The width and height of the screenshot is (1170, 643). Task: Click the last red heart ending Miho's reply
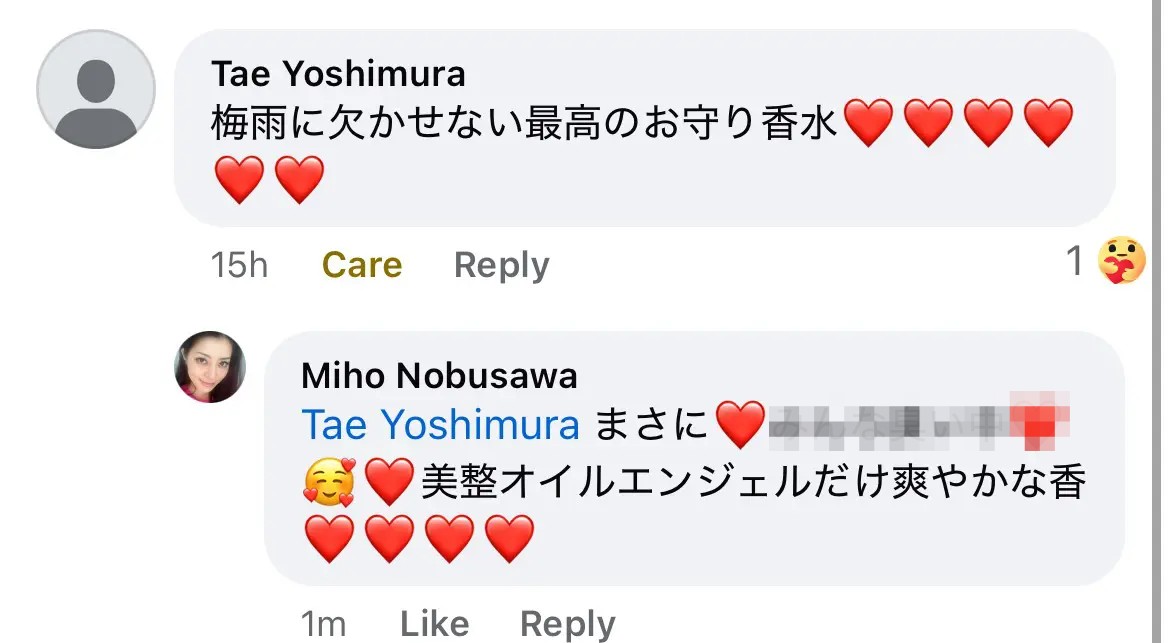tap(510, 538)
